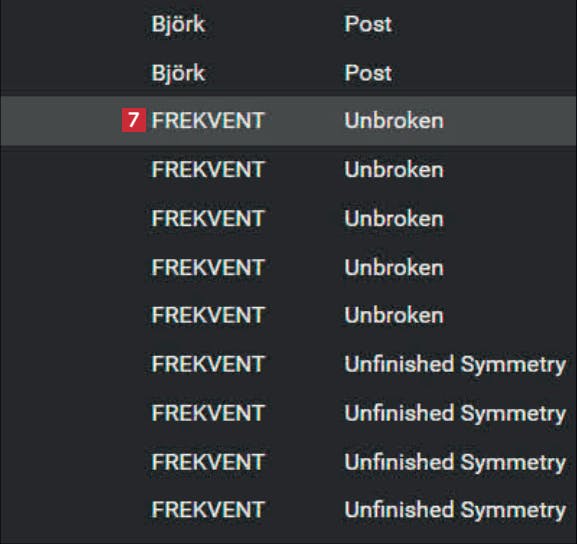Click FREKVENT beside the last Unbroken entry
Image resolution: width=577 pixels, height=544 pixels.
pos(208,315)
